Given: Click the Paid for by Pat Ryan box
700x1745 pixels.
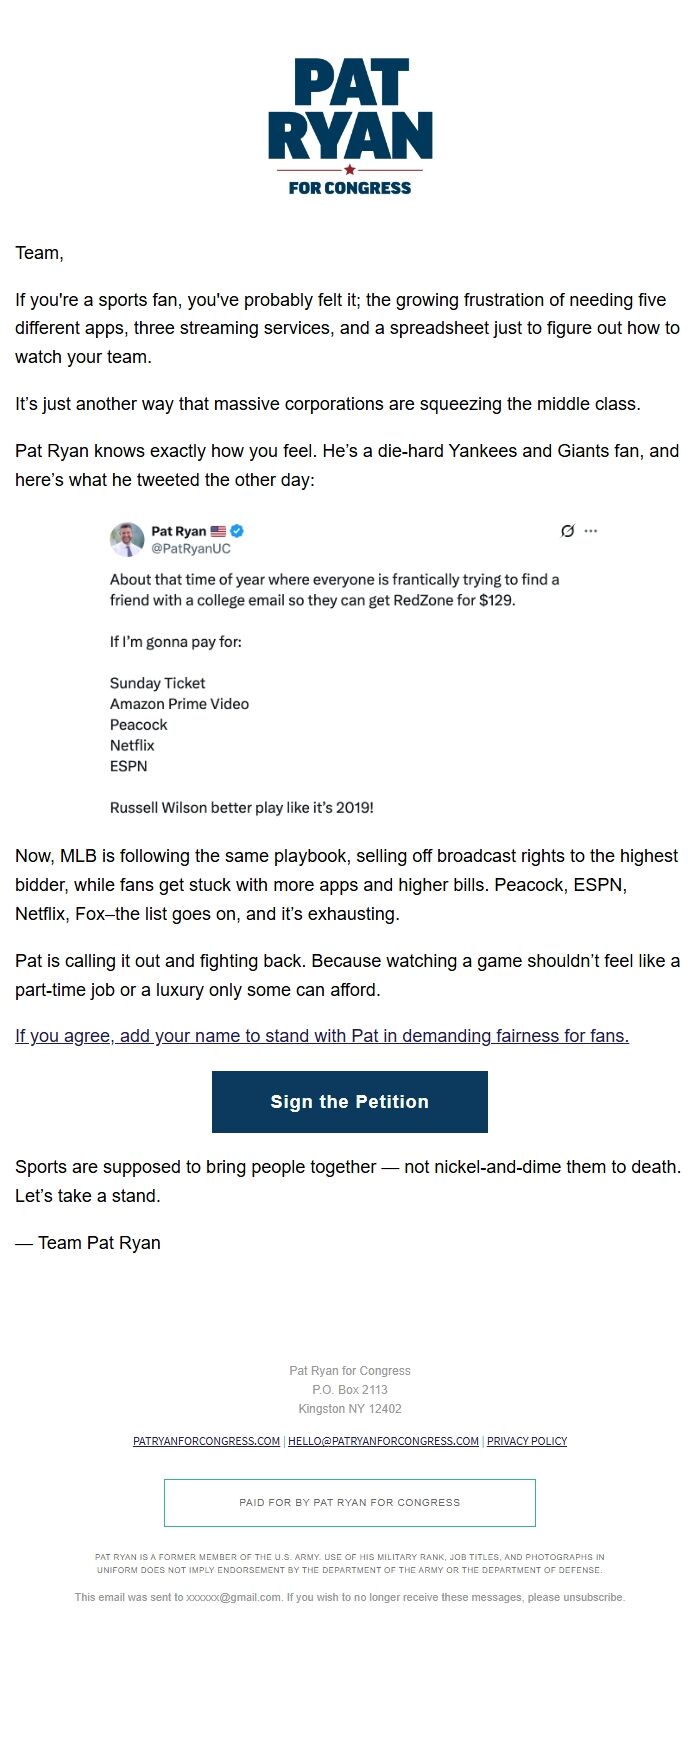Looking at the screenshot, I should click(x=350, y=1503).
